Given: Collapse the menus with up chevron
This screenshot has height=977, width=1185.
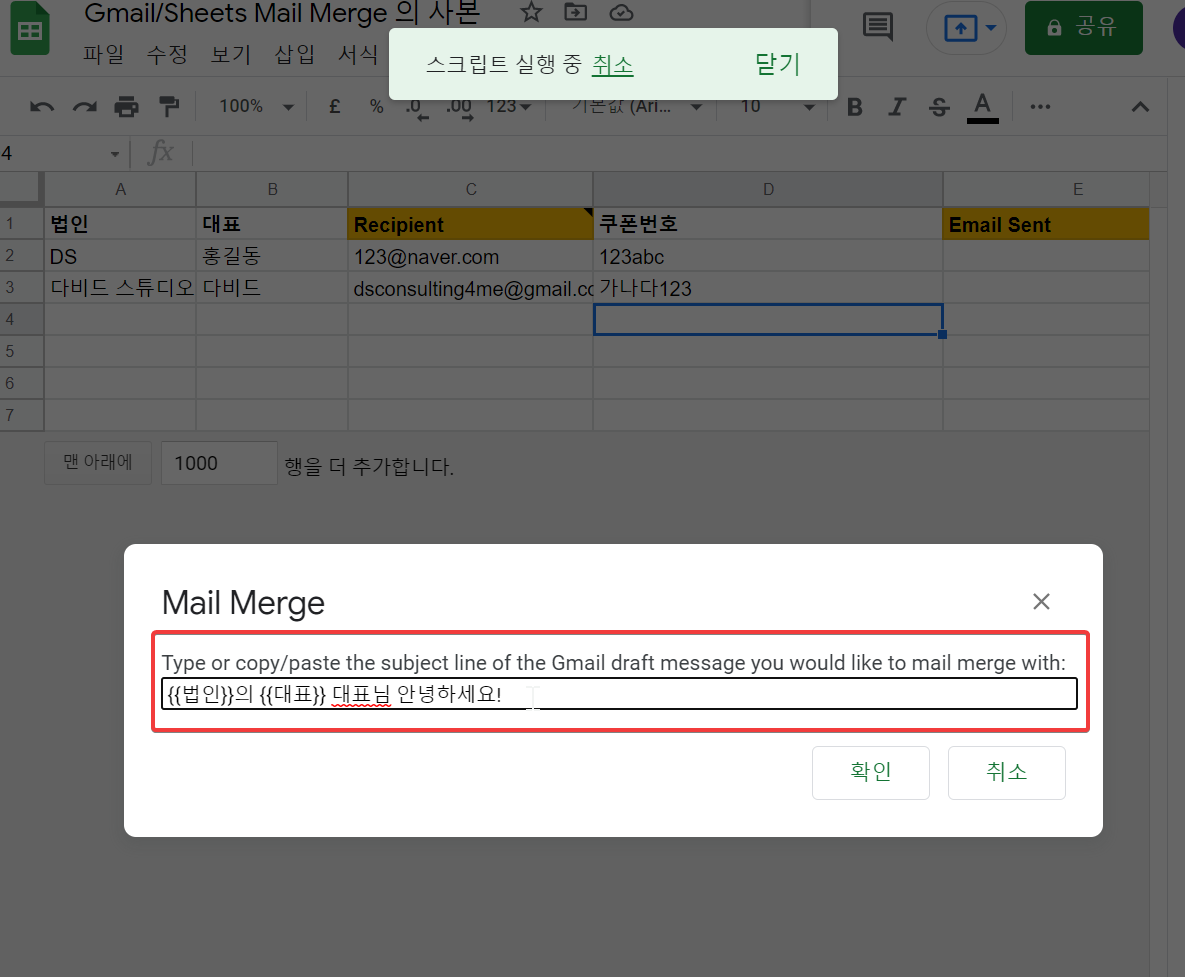Looking at the screenshot, I should click(x=1140, y=107).
